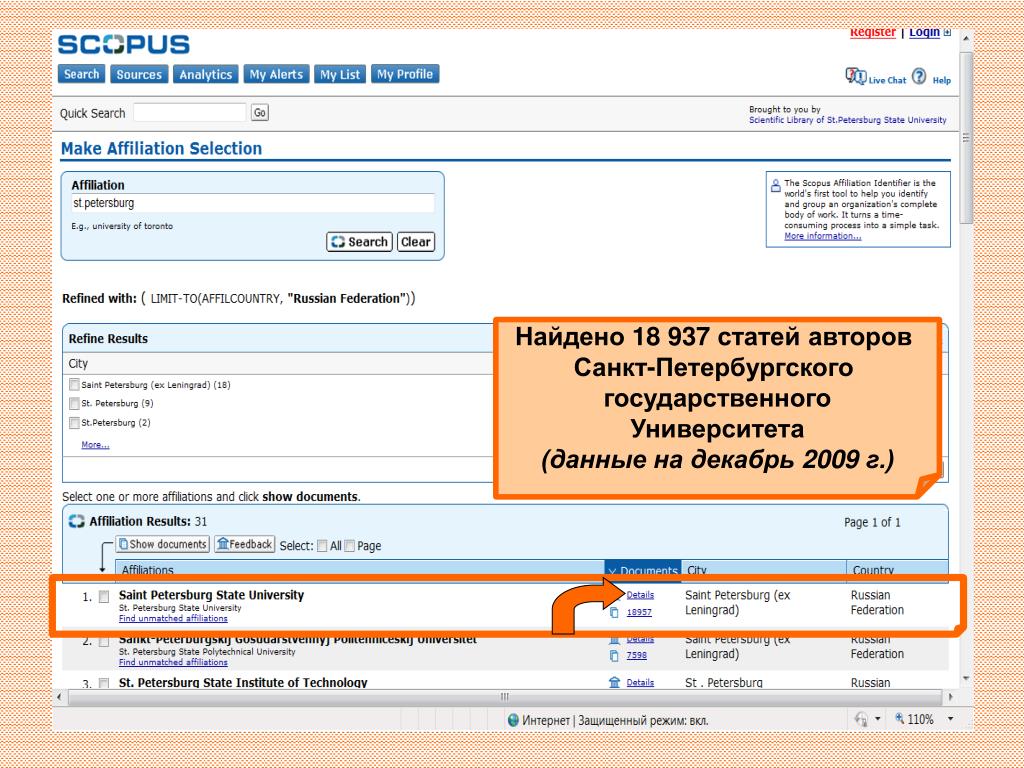The image size is (1024, 768).
Task: Open the Live Chat icon
Action: pos(856,76)
